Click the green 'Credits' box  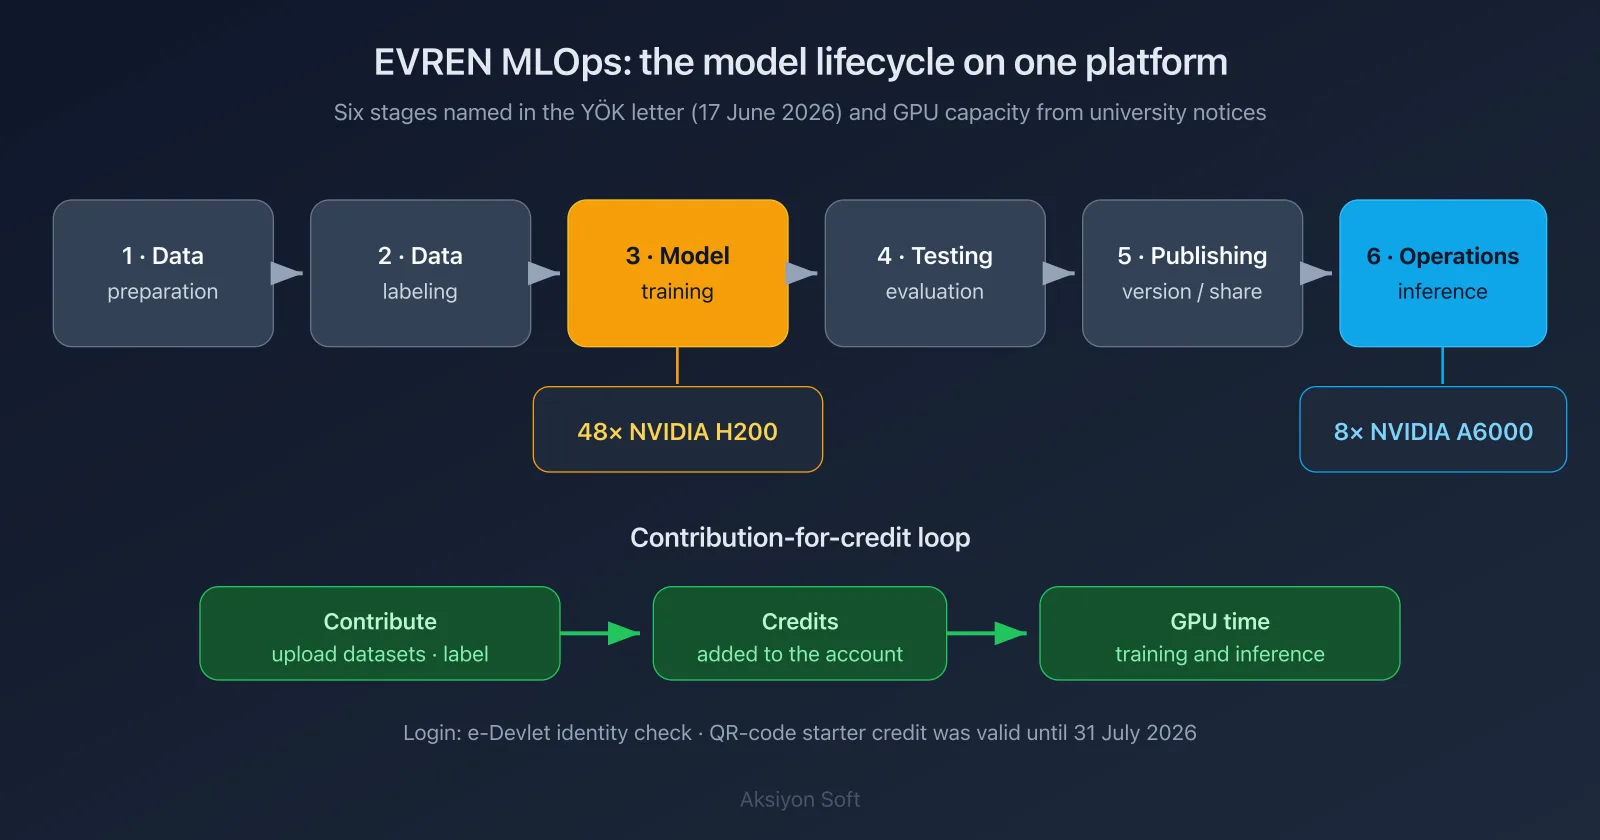point(800,634)
